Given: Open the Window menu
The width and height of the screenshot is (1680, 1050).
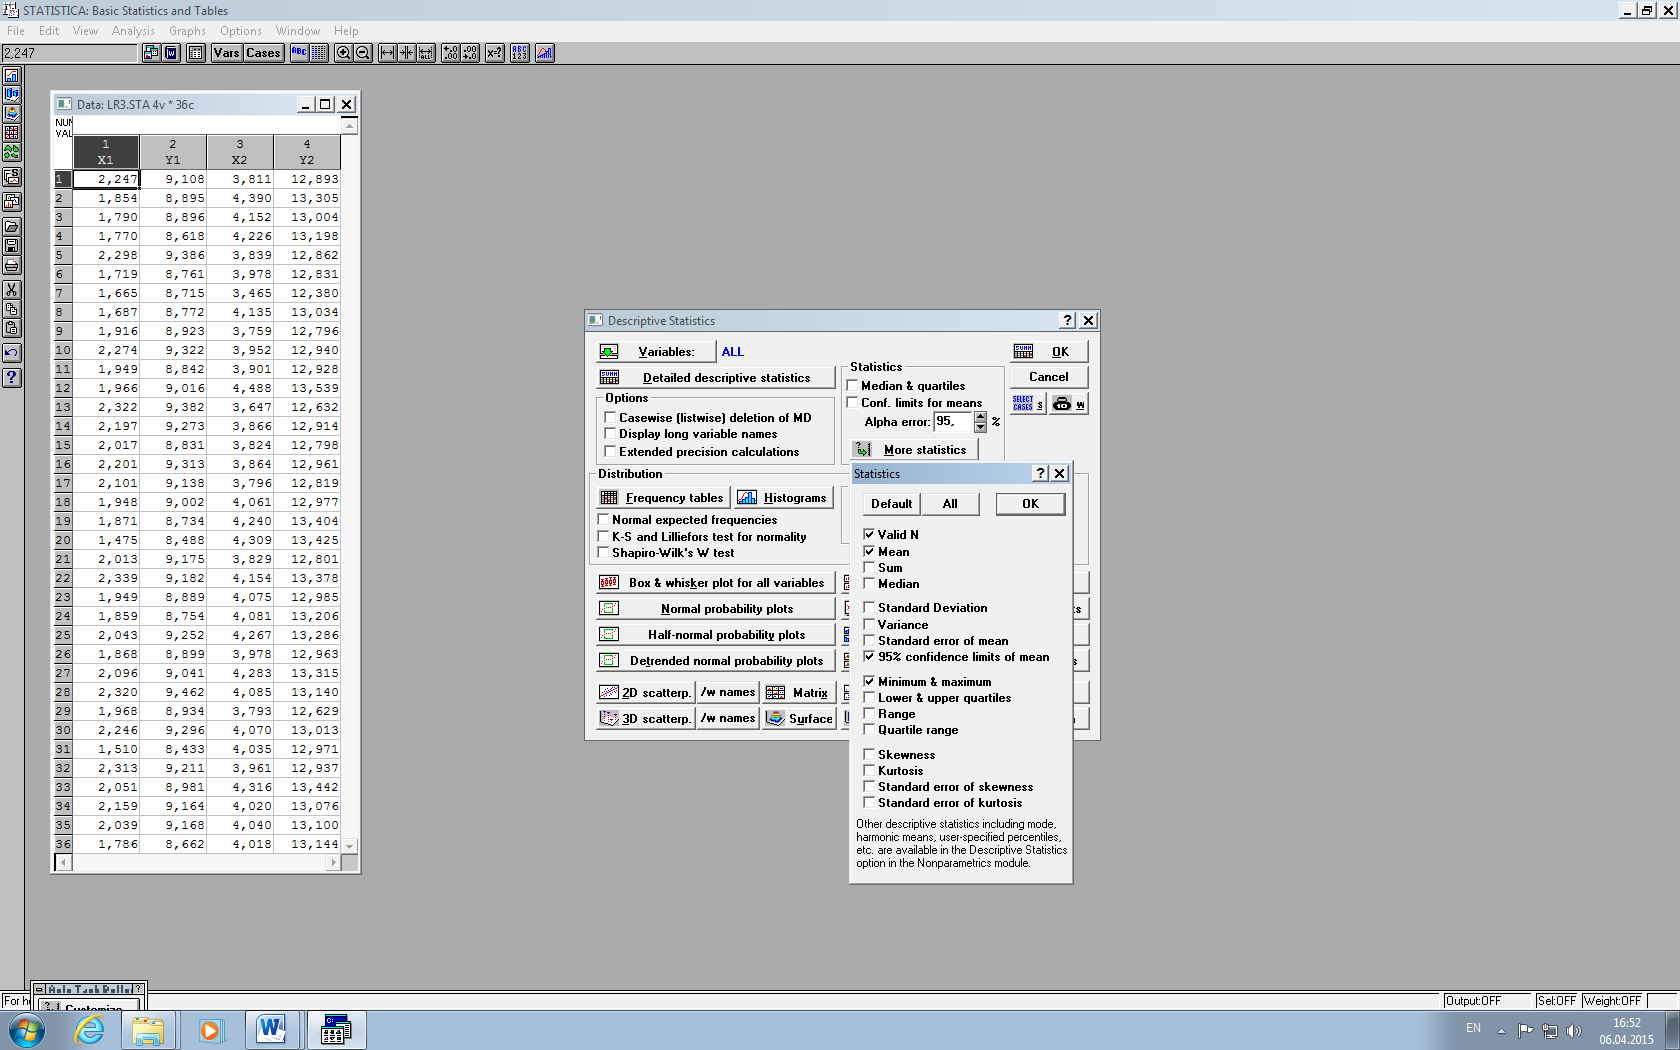Looking at the screenshot, I should pyautogui.click(x=298, y=31).
